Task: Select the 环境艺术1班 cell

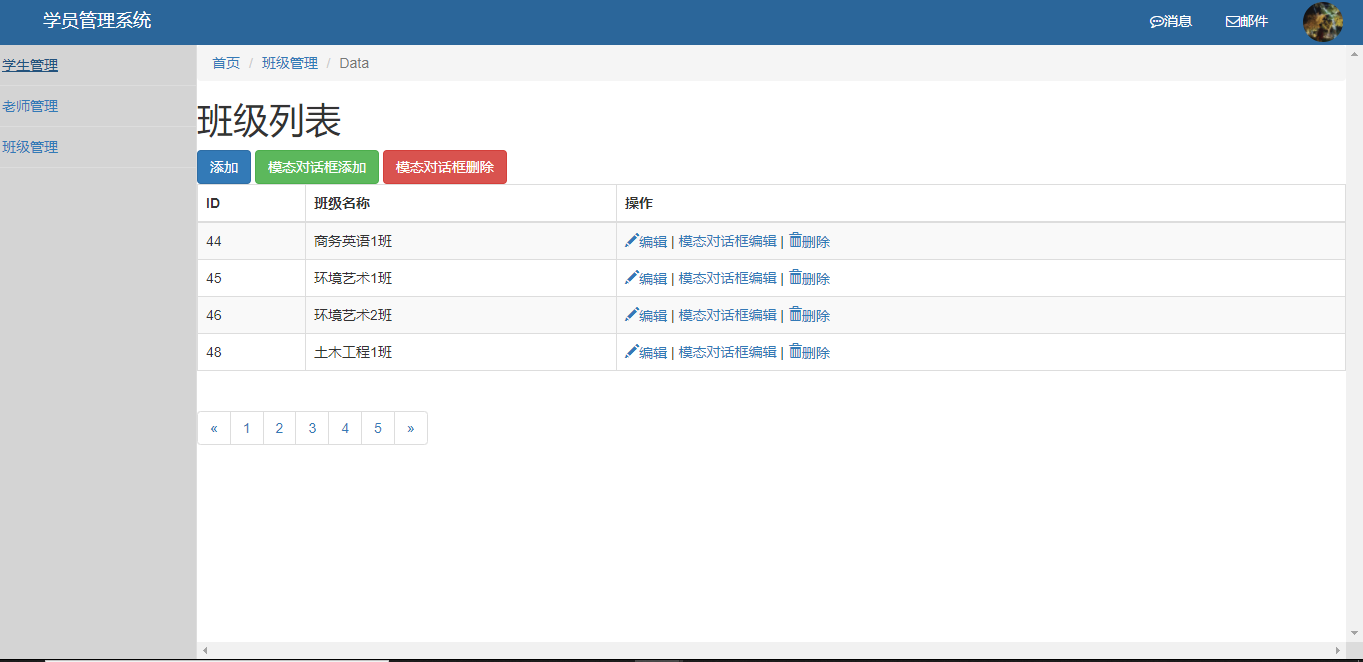Action: [461, 278]
